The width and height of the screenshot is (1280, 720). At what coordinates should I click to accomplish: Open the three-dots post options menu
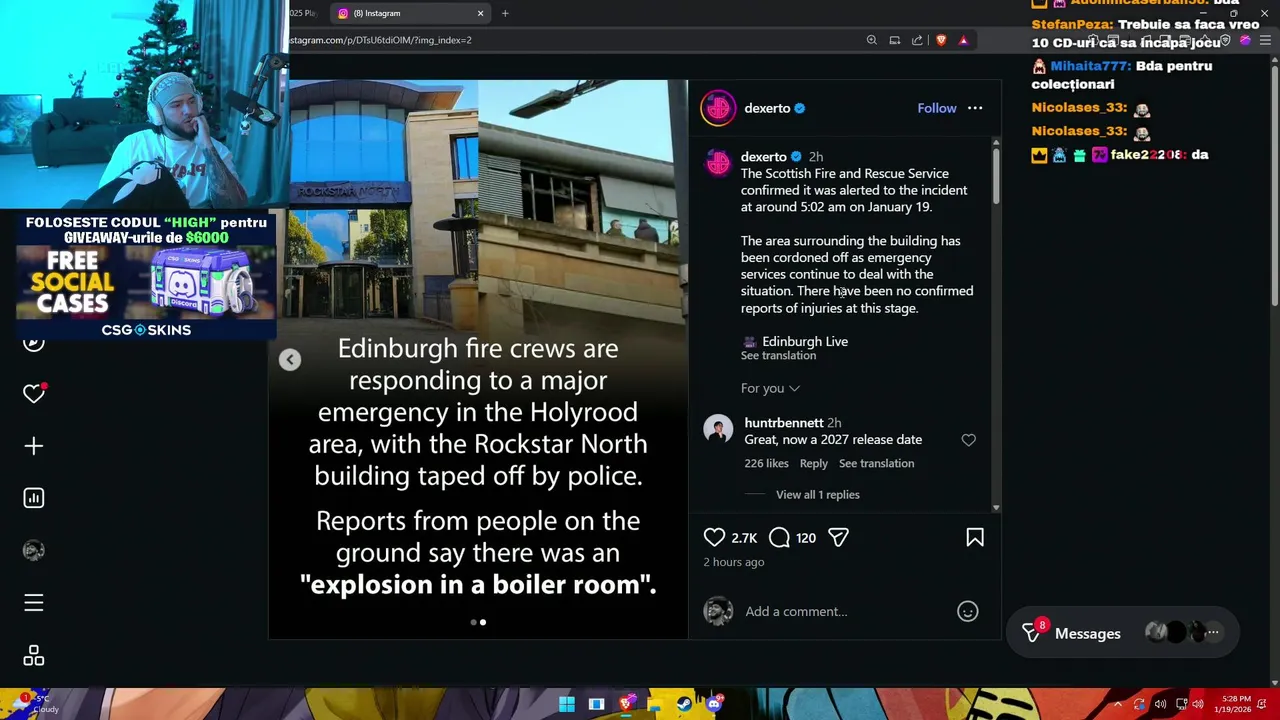975,108
